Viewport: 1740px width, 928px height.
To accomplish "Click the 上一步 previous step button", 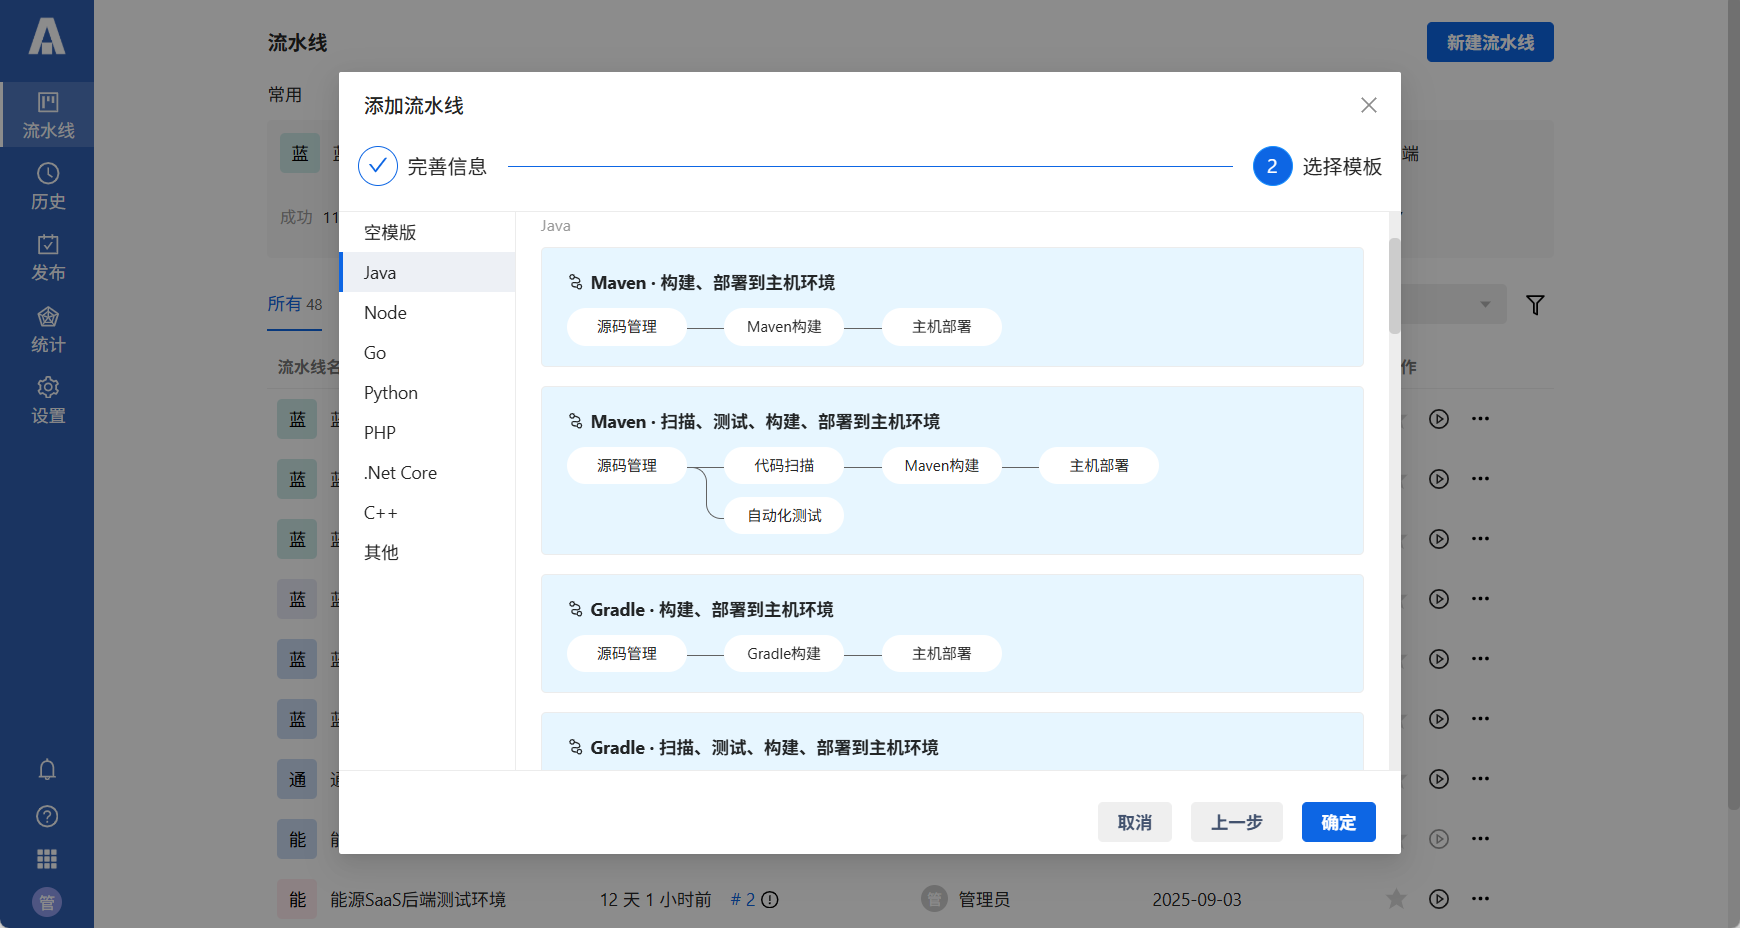I will point(1236,822).
